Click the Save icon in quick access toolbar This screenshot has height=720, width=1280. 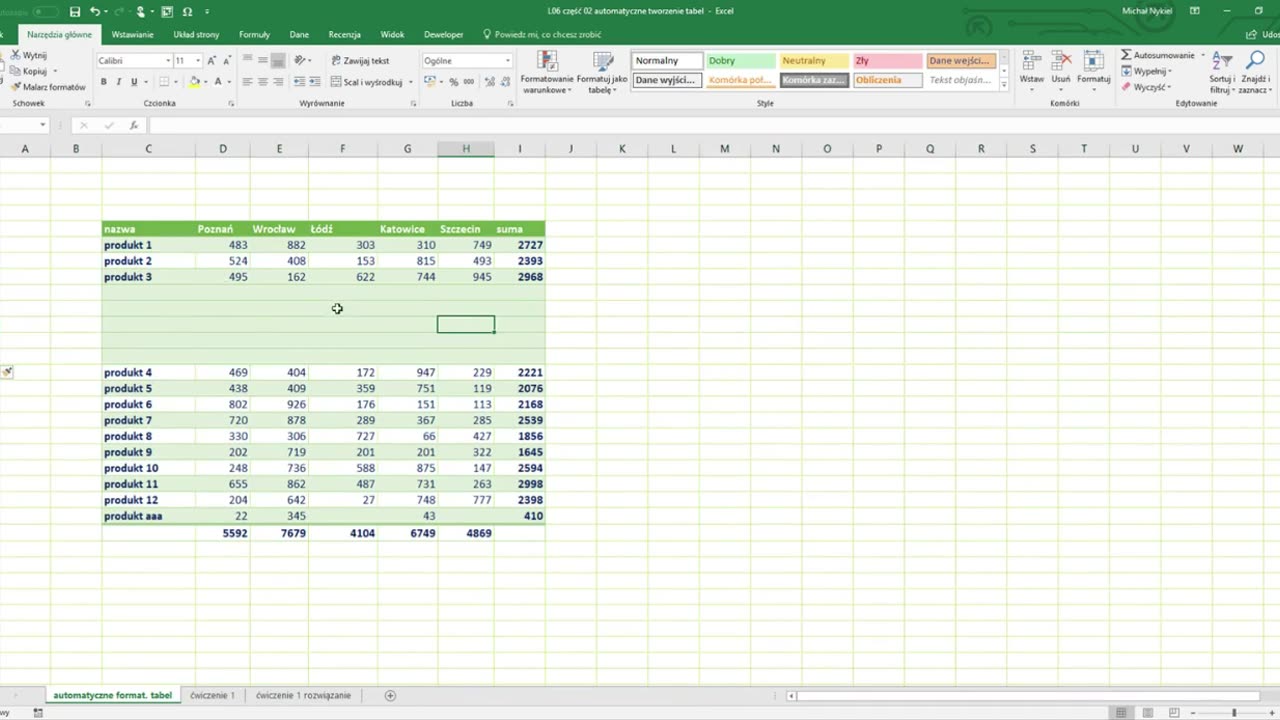click(75, 11)
